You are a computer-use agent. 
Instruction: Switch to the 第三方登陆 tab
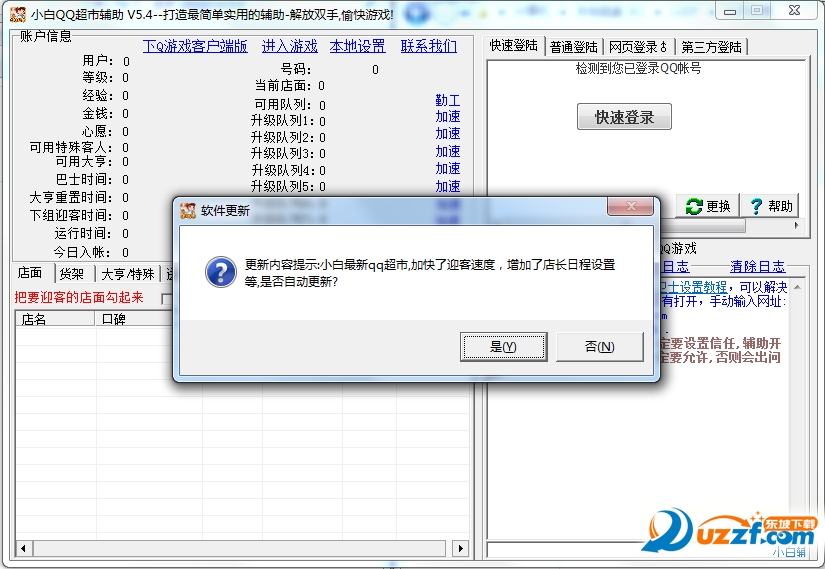(711, 47)
